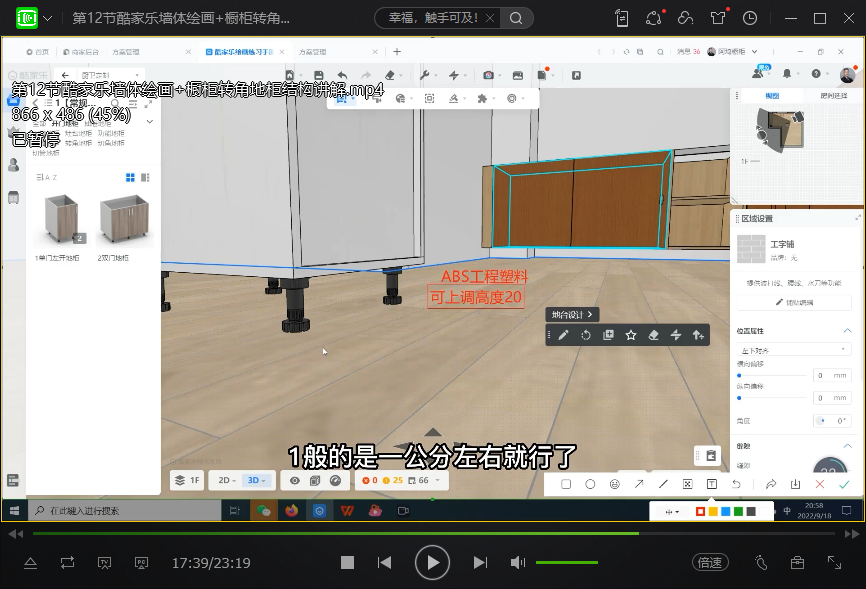Mute the video player volume
The height and width of the screenshot is (589, 866).
[518, 562]
